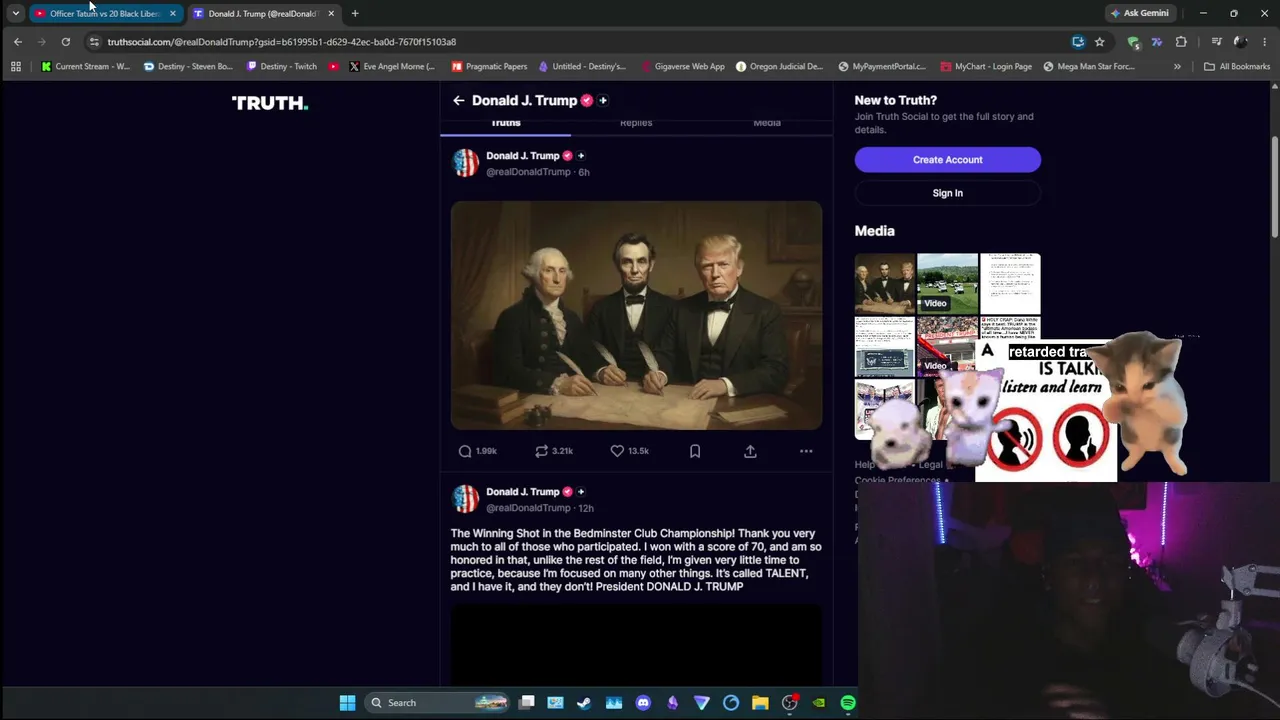Open the Untitled - Destiny's bookmark
This screenshot has width=1280, height=720.
pos(582,67)
